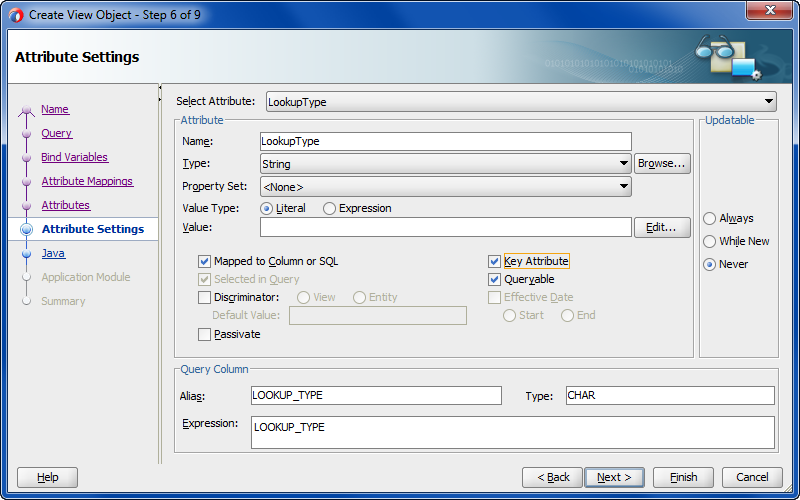This screenshot has height=500, width=800.
Task: Click the Name step bullet icon
Action: (x=26, y=110)
